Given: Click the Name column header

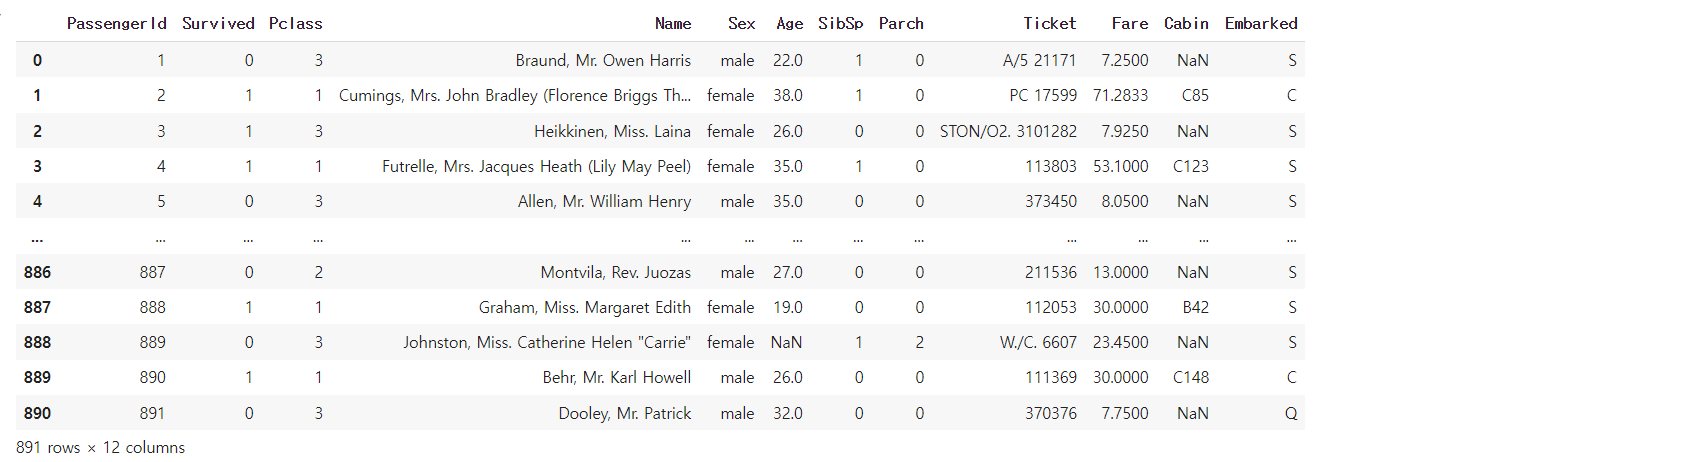Looking at the screenshot, I should click(673, 23).
